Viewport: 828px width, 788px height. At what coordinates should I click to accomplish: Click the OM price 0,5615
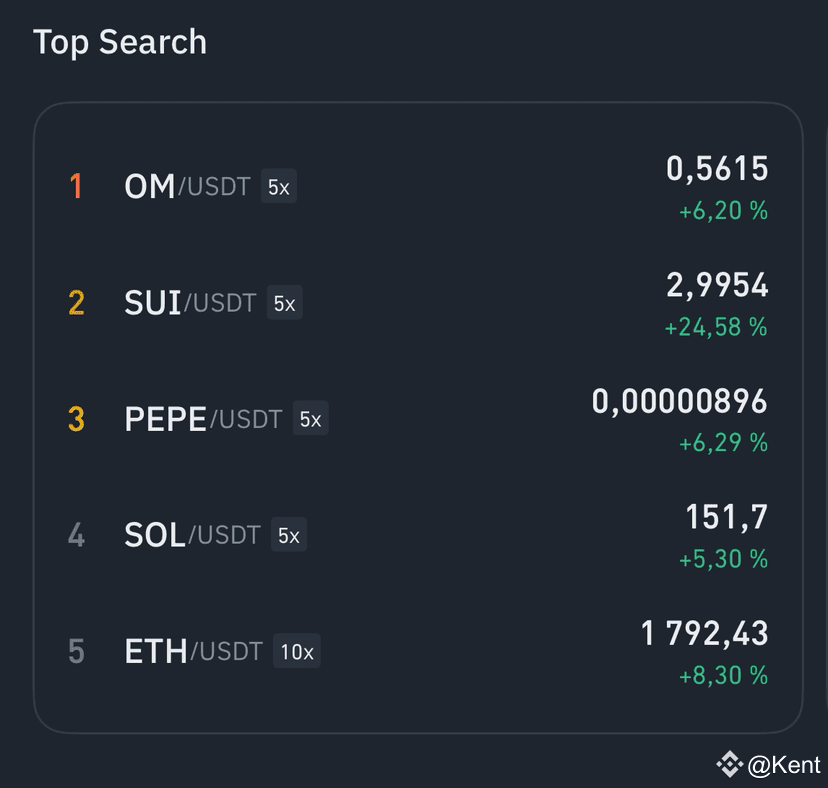[x=717, y=169]
